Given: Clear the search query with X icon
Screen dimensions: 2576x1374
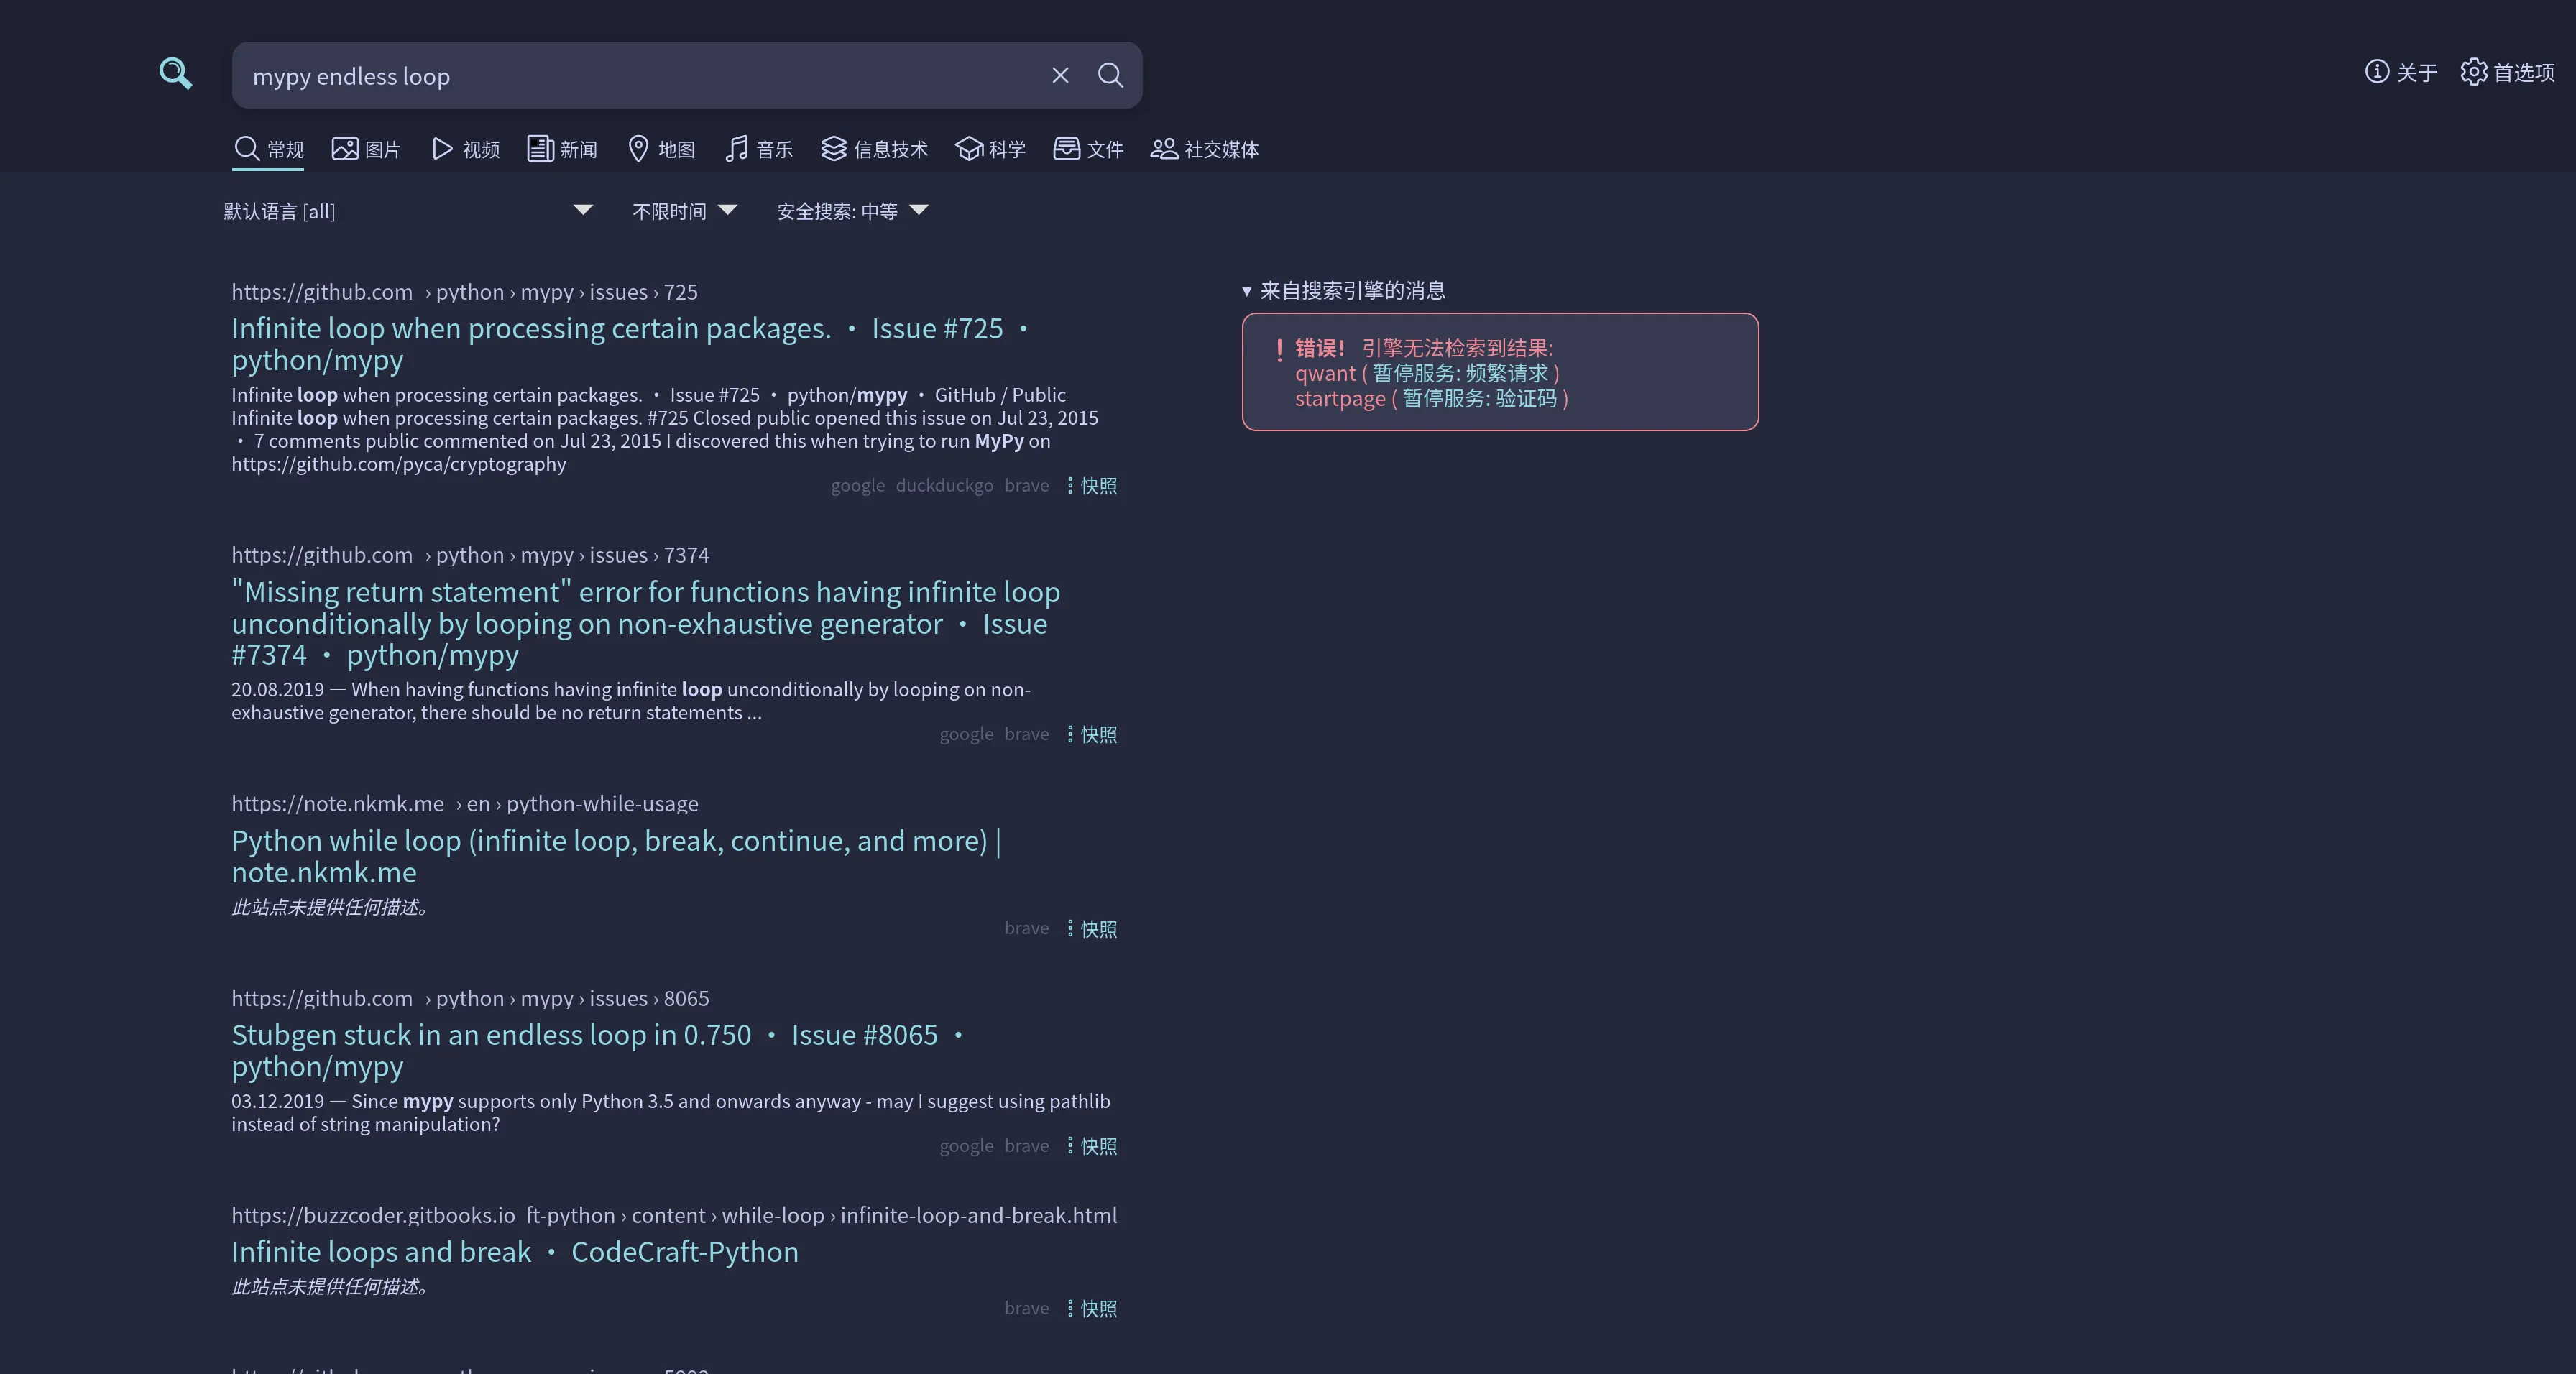Looking at the screenshot, I should click(x=1060, y=75).
